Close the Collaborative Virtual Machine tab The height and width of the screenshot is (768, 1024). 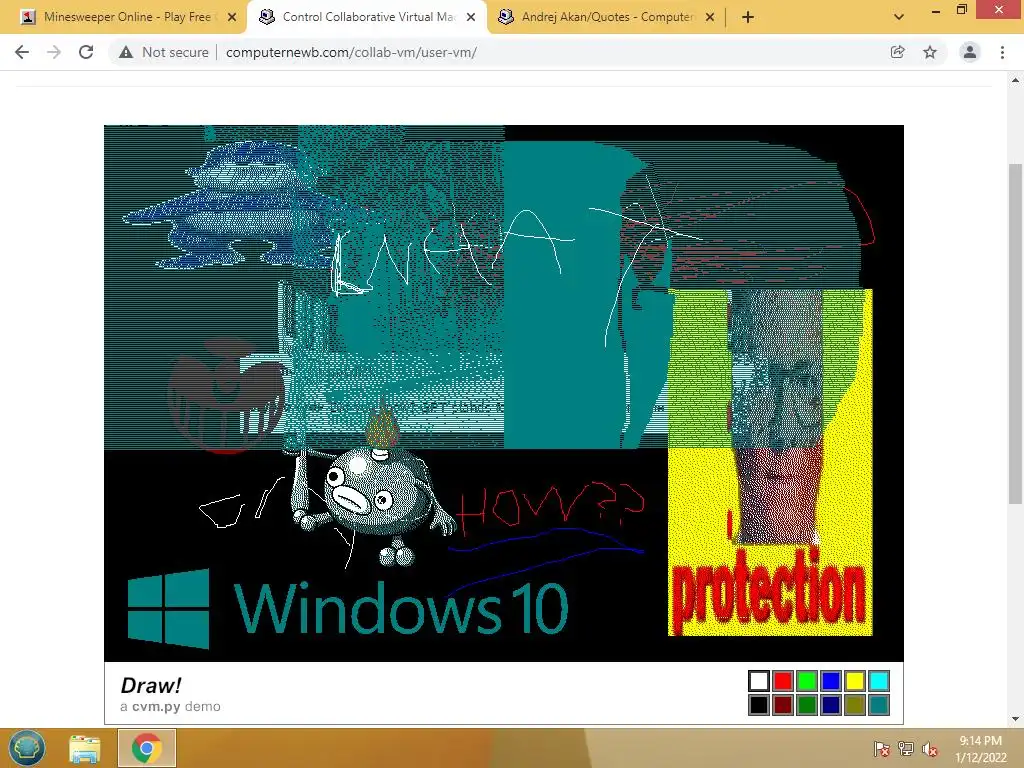click(471, 17)
